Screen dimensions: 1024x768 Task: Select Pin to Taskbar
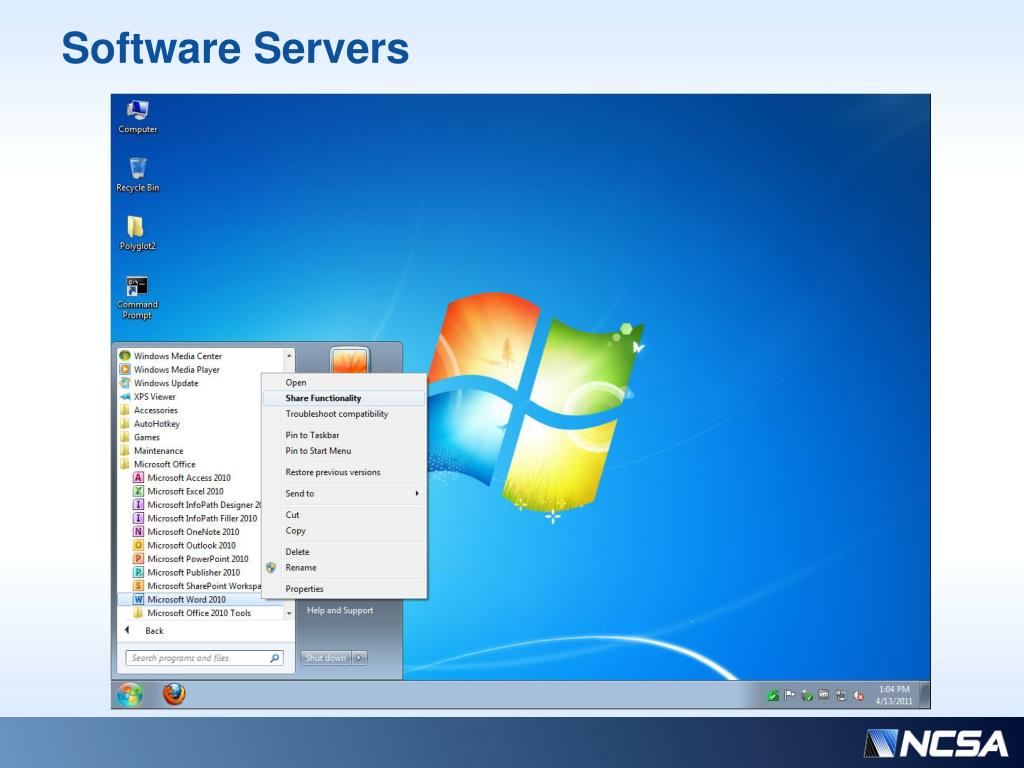tap(344, 435)
